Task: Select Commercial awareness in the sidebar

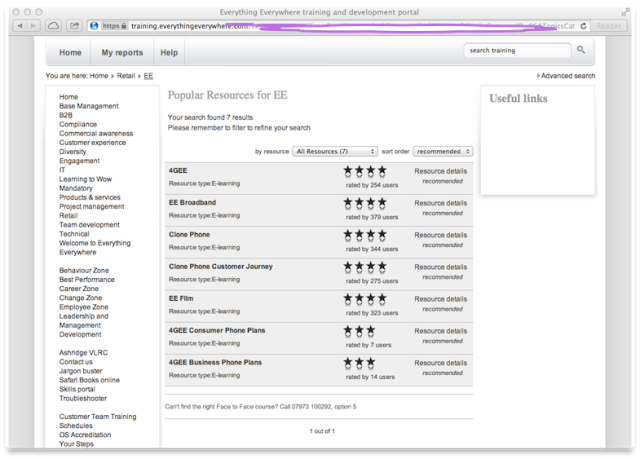Action: click(96, 133)
